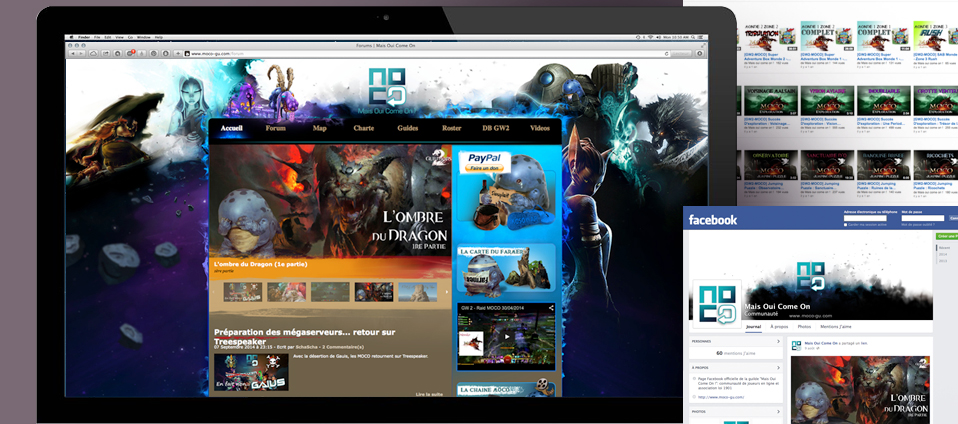Viewport: 958px width, 424px height.
Task: Click the share icon on the video widget
Action: pyautogui.click(x=550, y=308)
